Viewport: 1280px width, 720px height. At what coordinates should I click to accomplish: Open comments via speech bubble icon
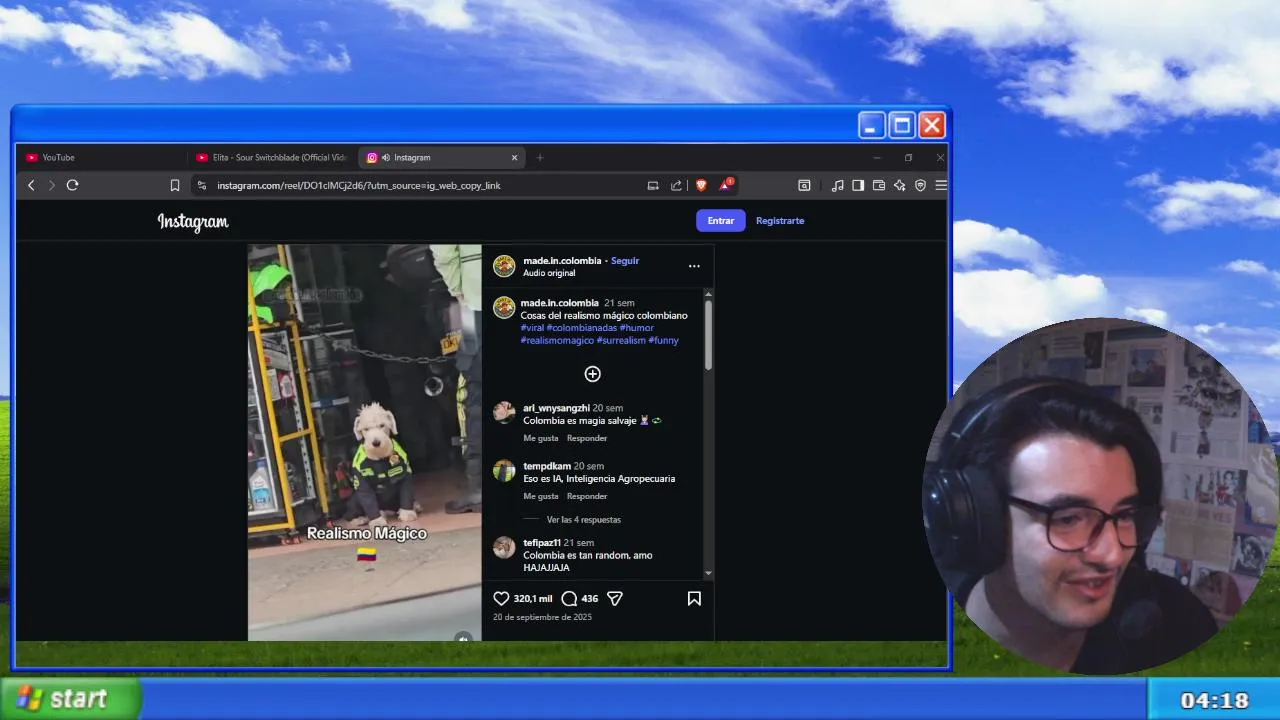pos(569,598)
